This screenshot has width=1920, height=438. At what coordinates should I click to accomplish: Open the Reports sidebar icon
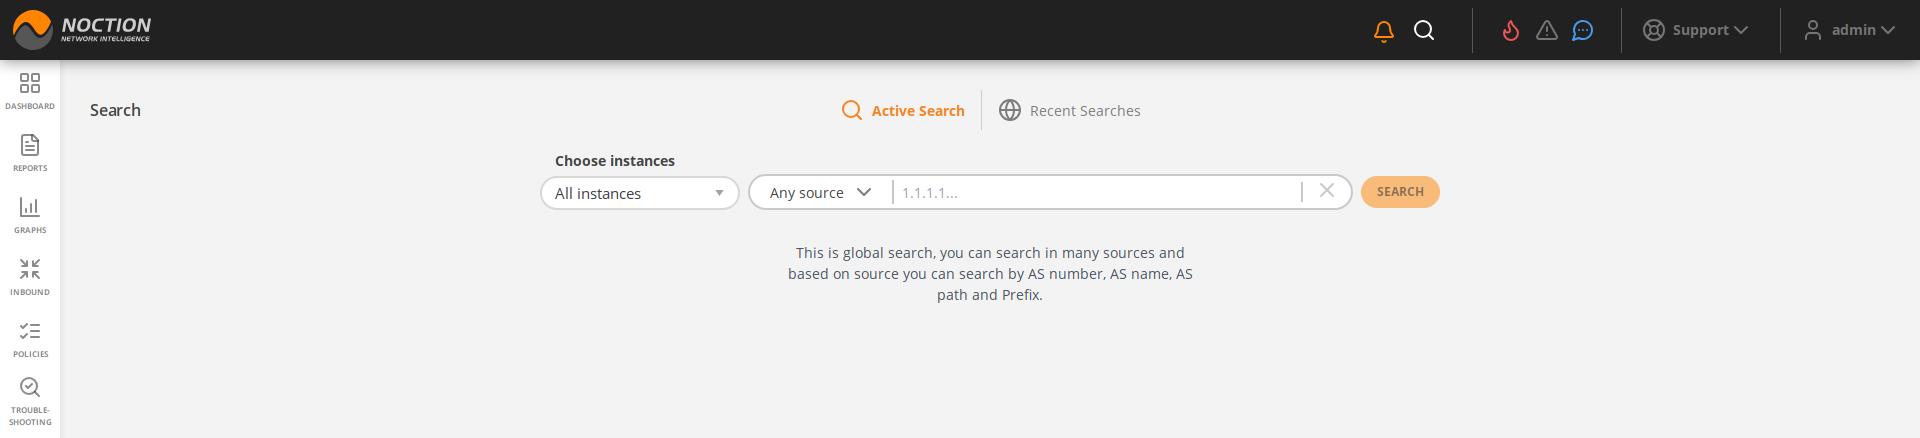[x=30, y=152]
